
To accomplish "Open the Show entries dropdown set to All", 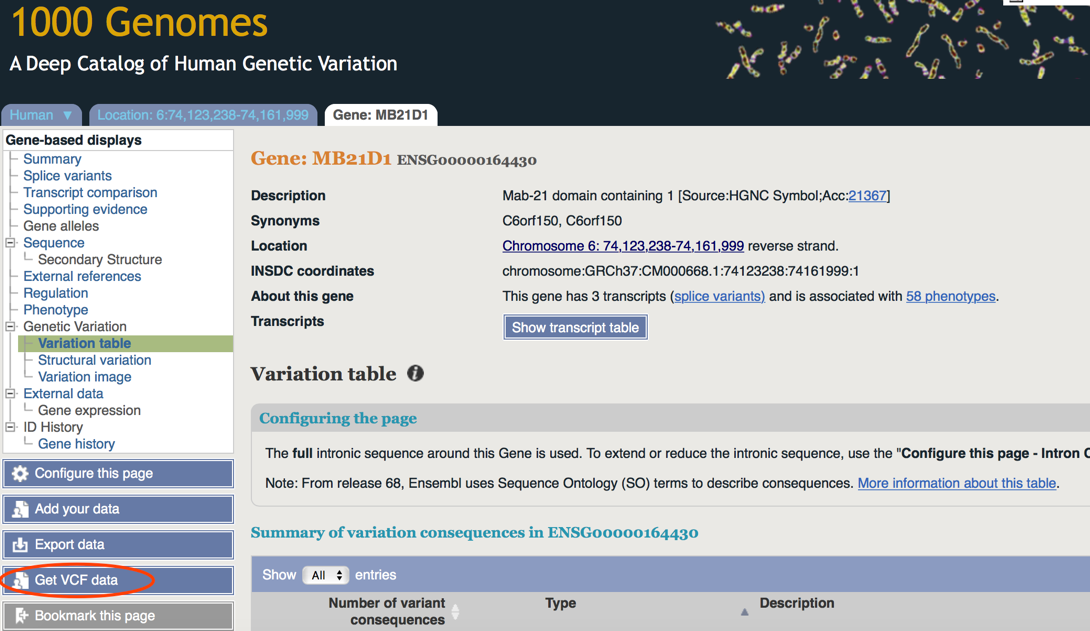I will point(326,575).
